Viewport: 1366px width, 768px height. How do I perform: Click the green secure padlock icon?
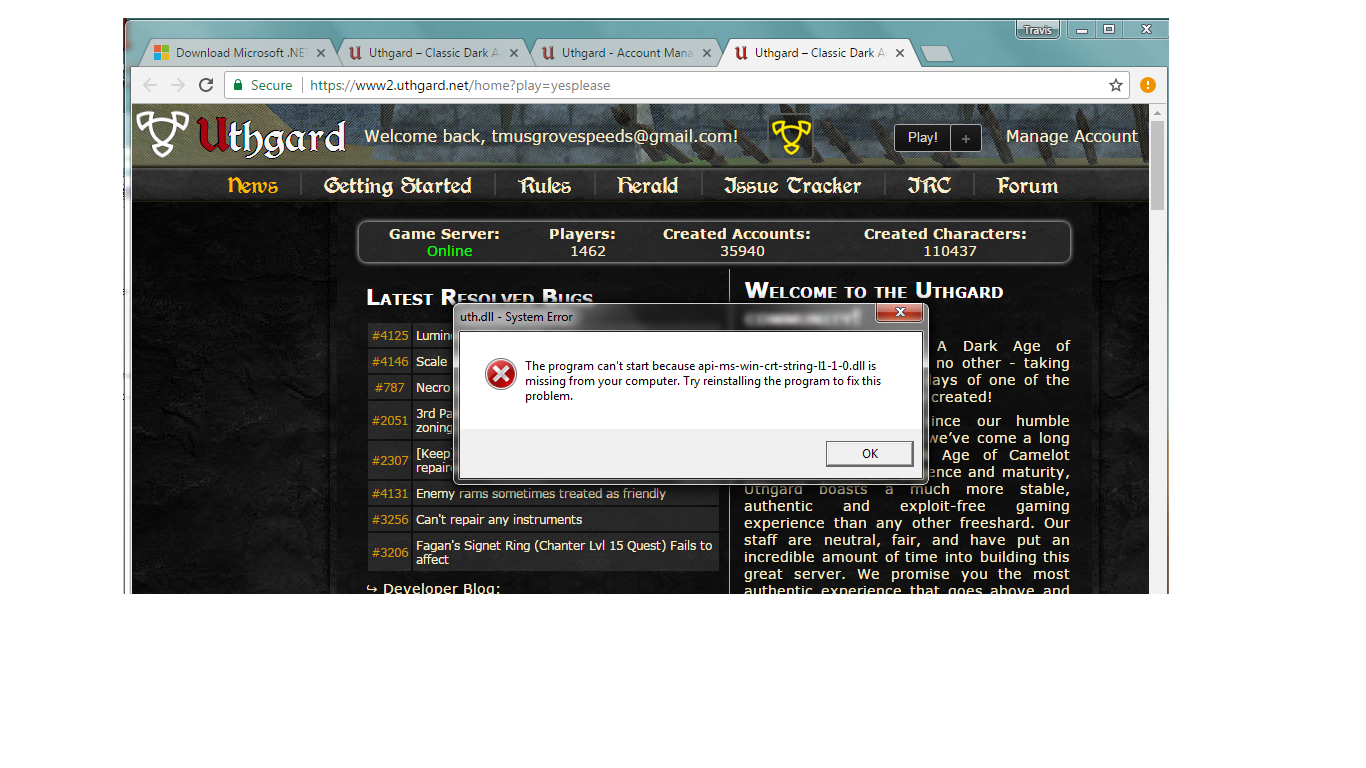(238, 85)
